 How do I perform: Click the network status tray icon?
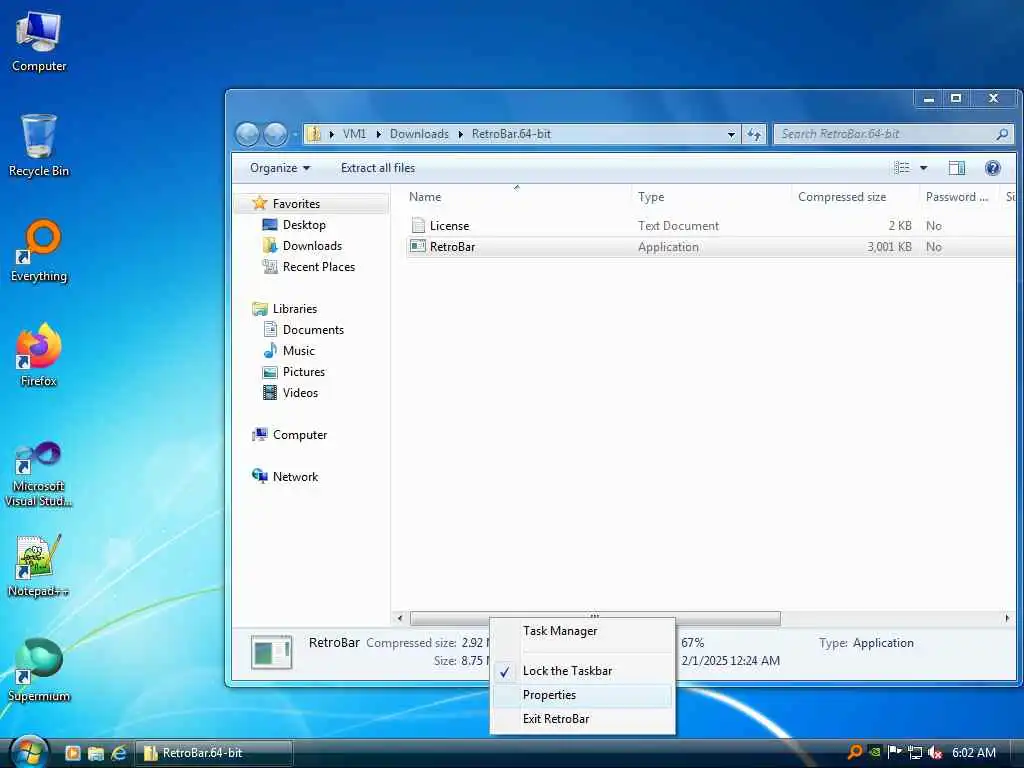pyautogui.click(x=915, y=753)
